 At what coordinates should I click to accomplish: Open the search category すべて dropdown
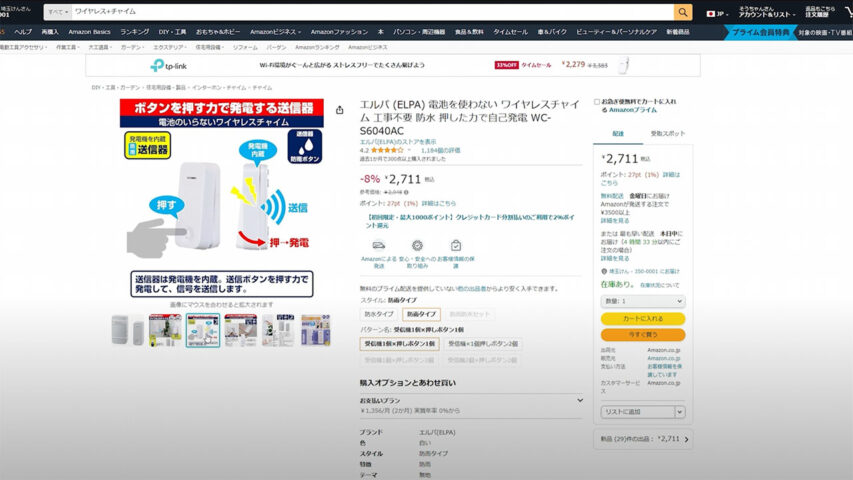[x=56, y=12]
